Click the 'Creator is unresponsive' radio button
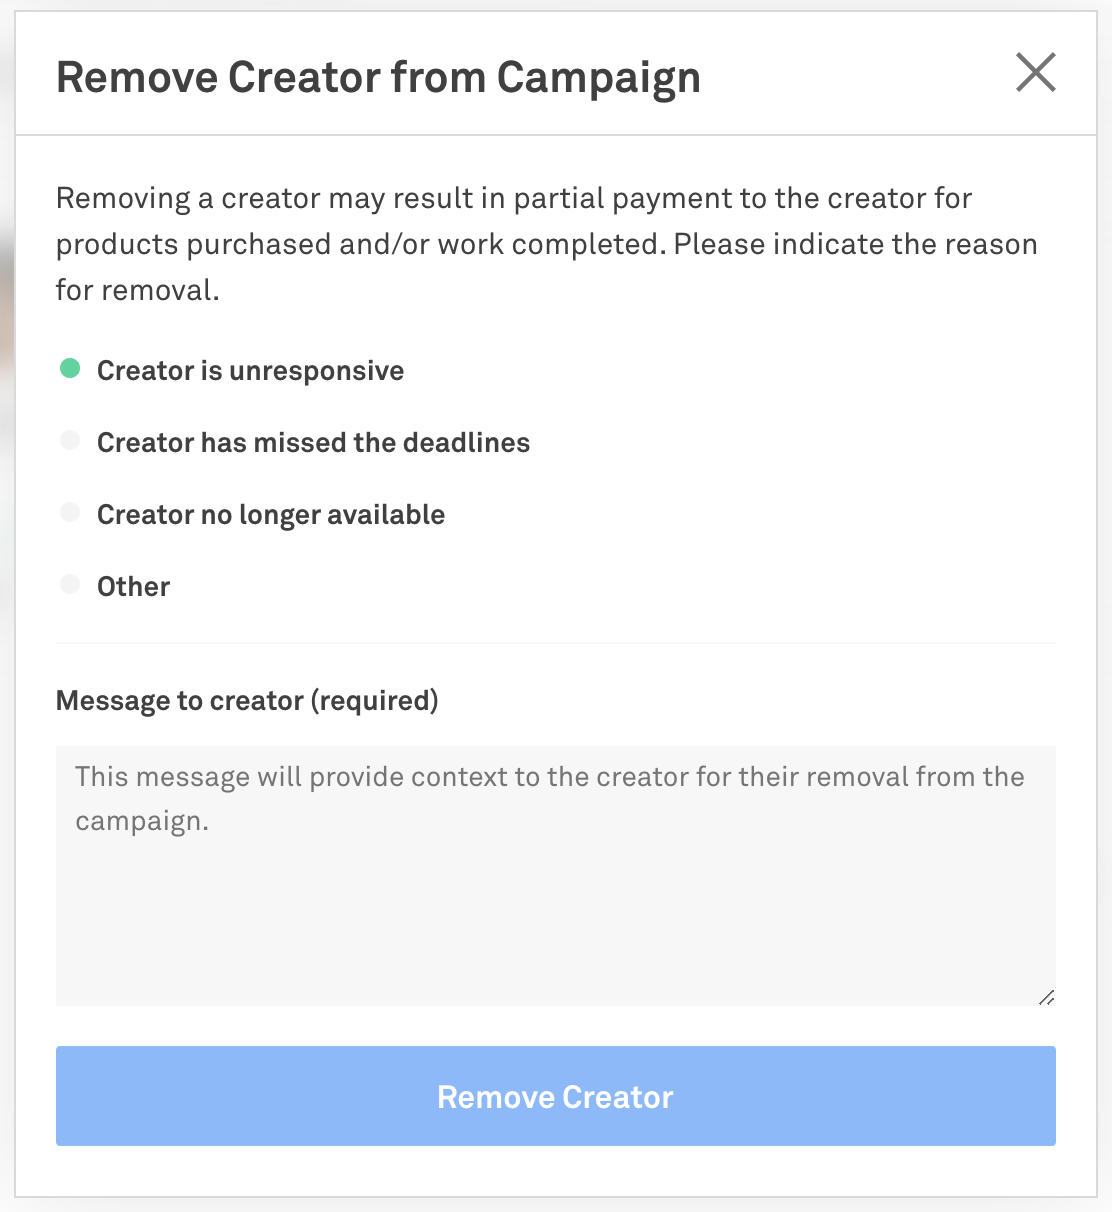Image resolution: width=1112 pixels, height=1212 pixels. [x=70, y=368]
